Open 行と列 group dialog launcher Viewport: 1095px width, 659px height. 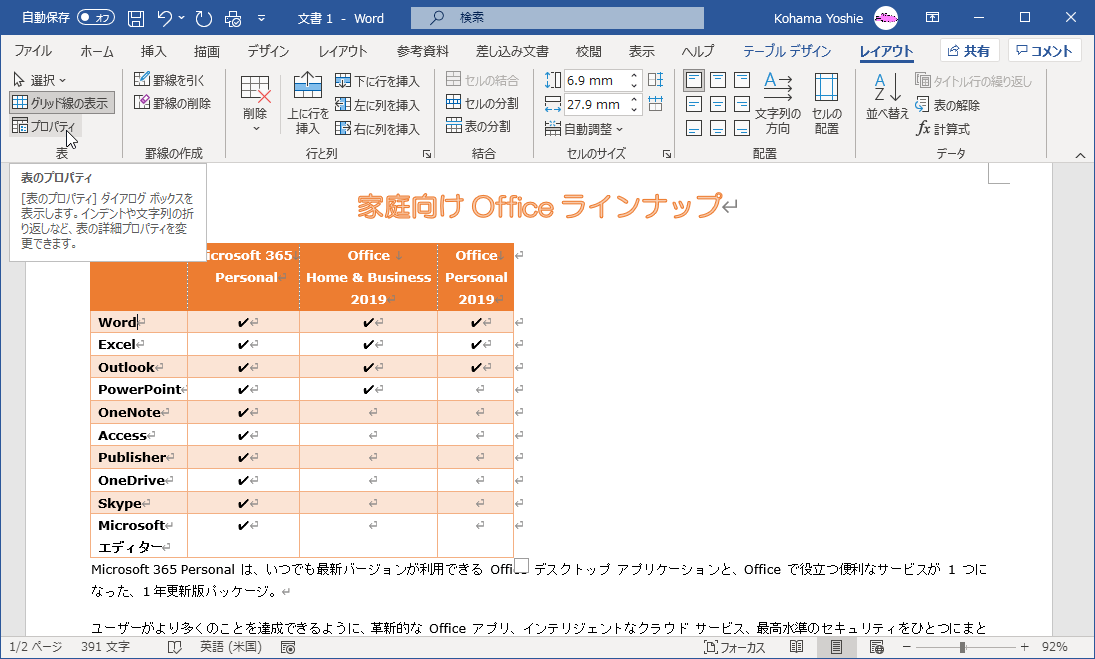coord(427,154)
